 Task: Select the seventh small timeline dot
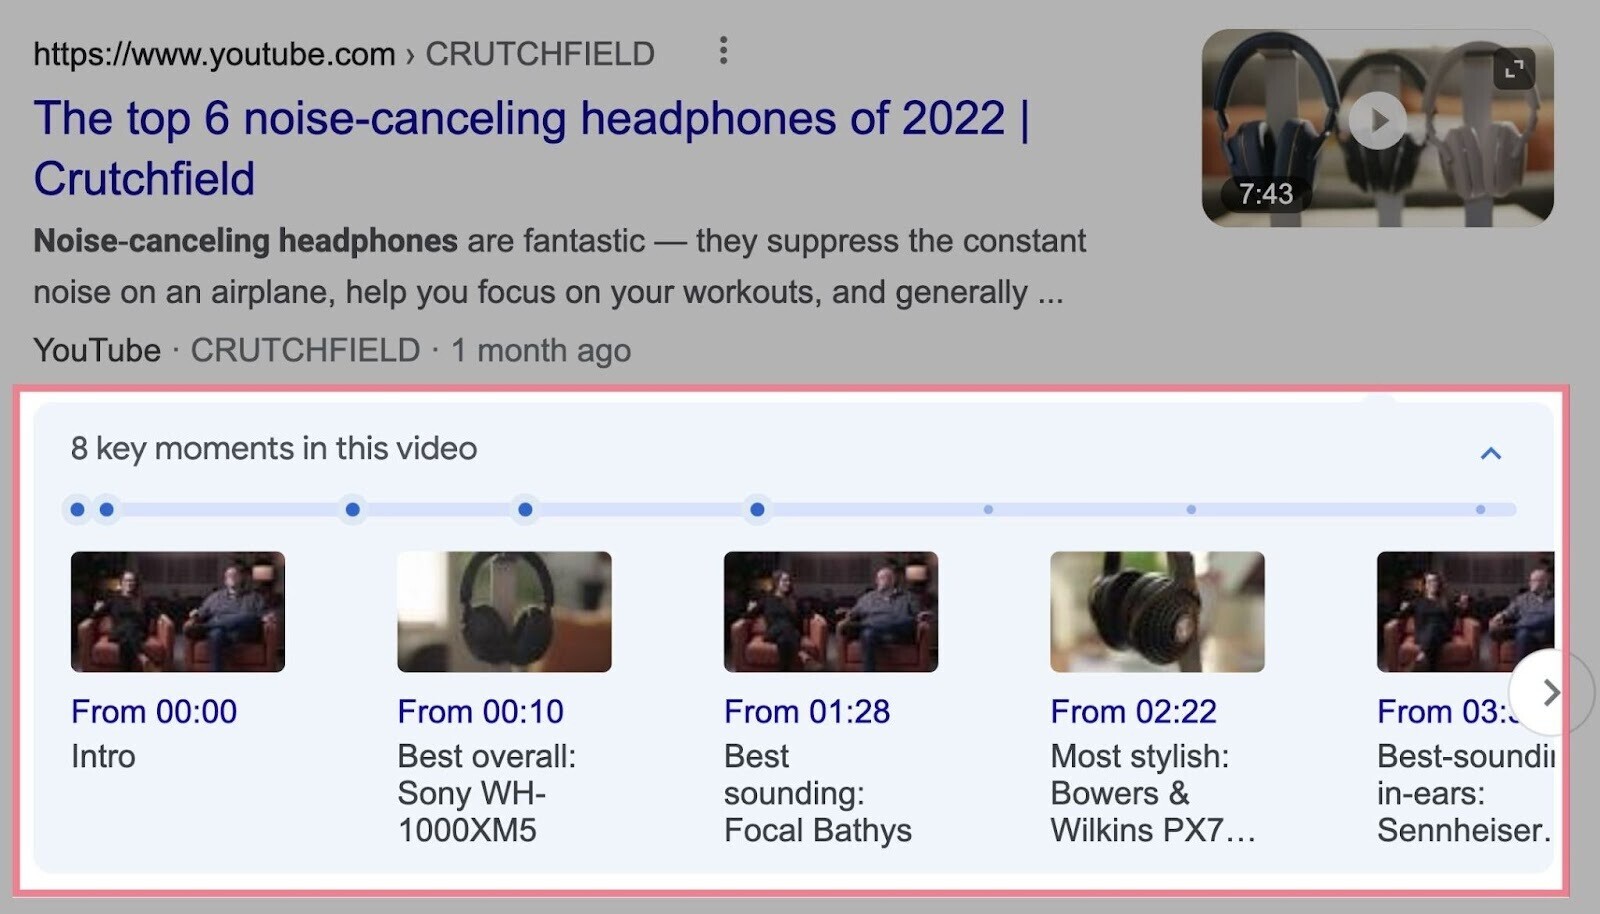pos(1191,510)
